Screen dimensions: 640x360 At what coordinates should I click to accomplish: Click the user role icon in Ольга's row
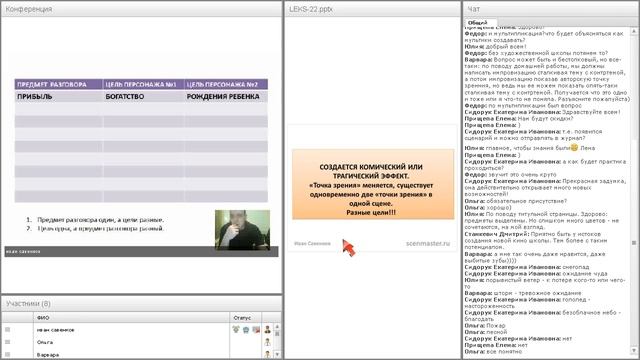[267, 342]
